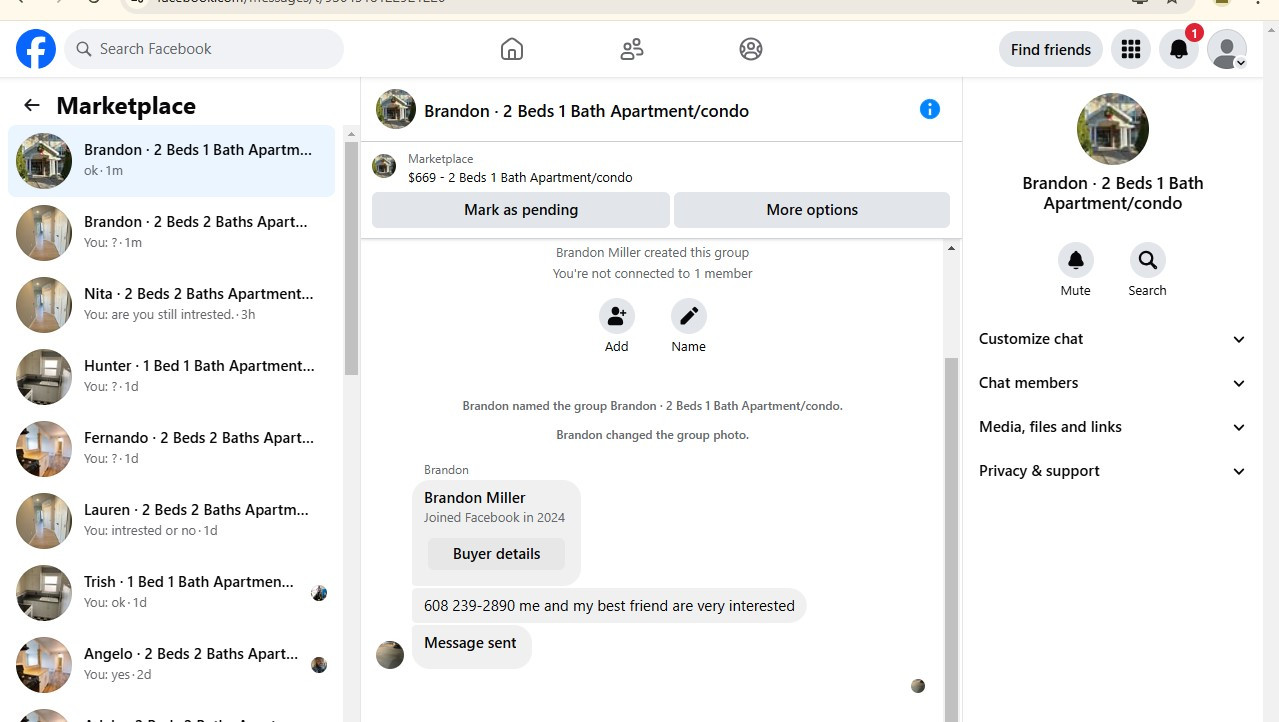This screenshot has height=722, width=1279.
Task: Click the pencil Name icon
Action: click(x=689, y=316)
